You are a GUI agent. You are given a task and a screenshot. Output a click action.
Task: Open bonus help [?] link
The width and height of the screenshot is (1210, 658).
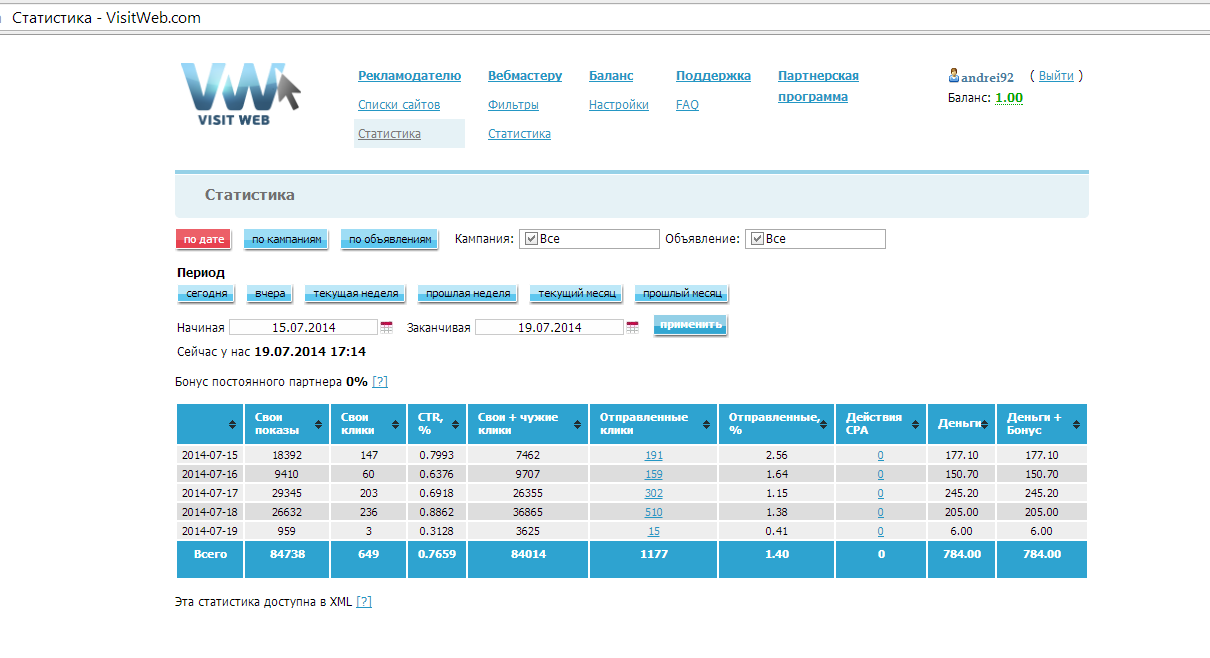[380, 382]
